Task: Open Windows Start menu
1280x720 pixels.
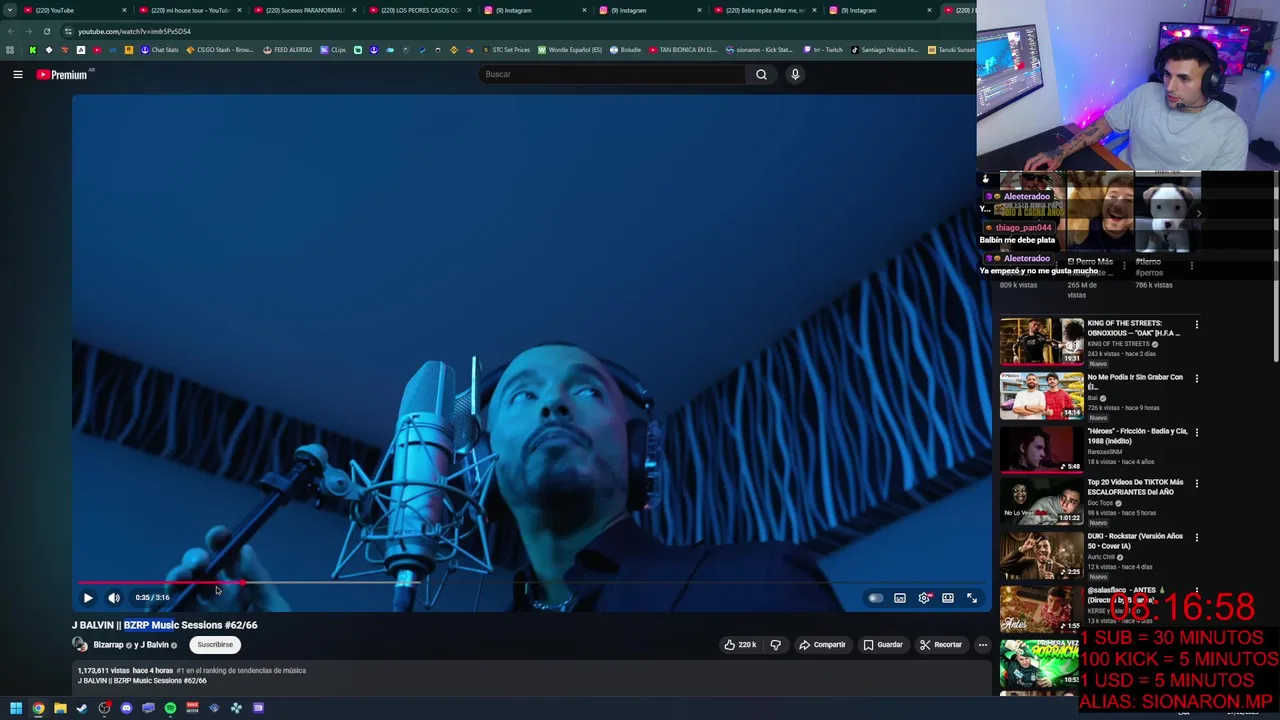Action: 16,708
